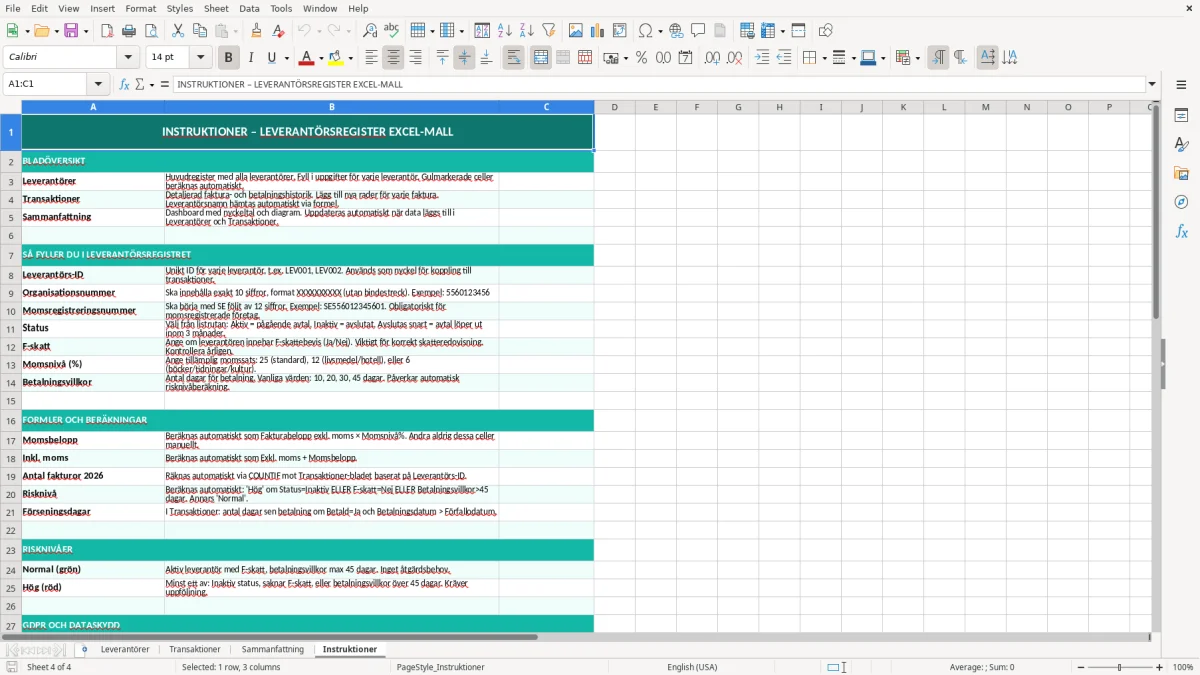Open the Data menu
This screenshot has width=1200, height=675.
coord(249,8)
